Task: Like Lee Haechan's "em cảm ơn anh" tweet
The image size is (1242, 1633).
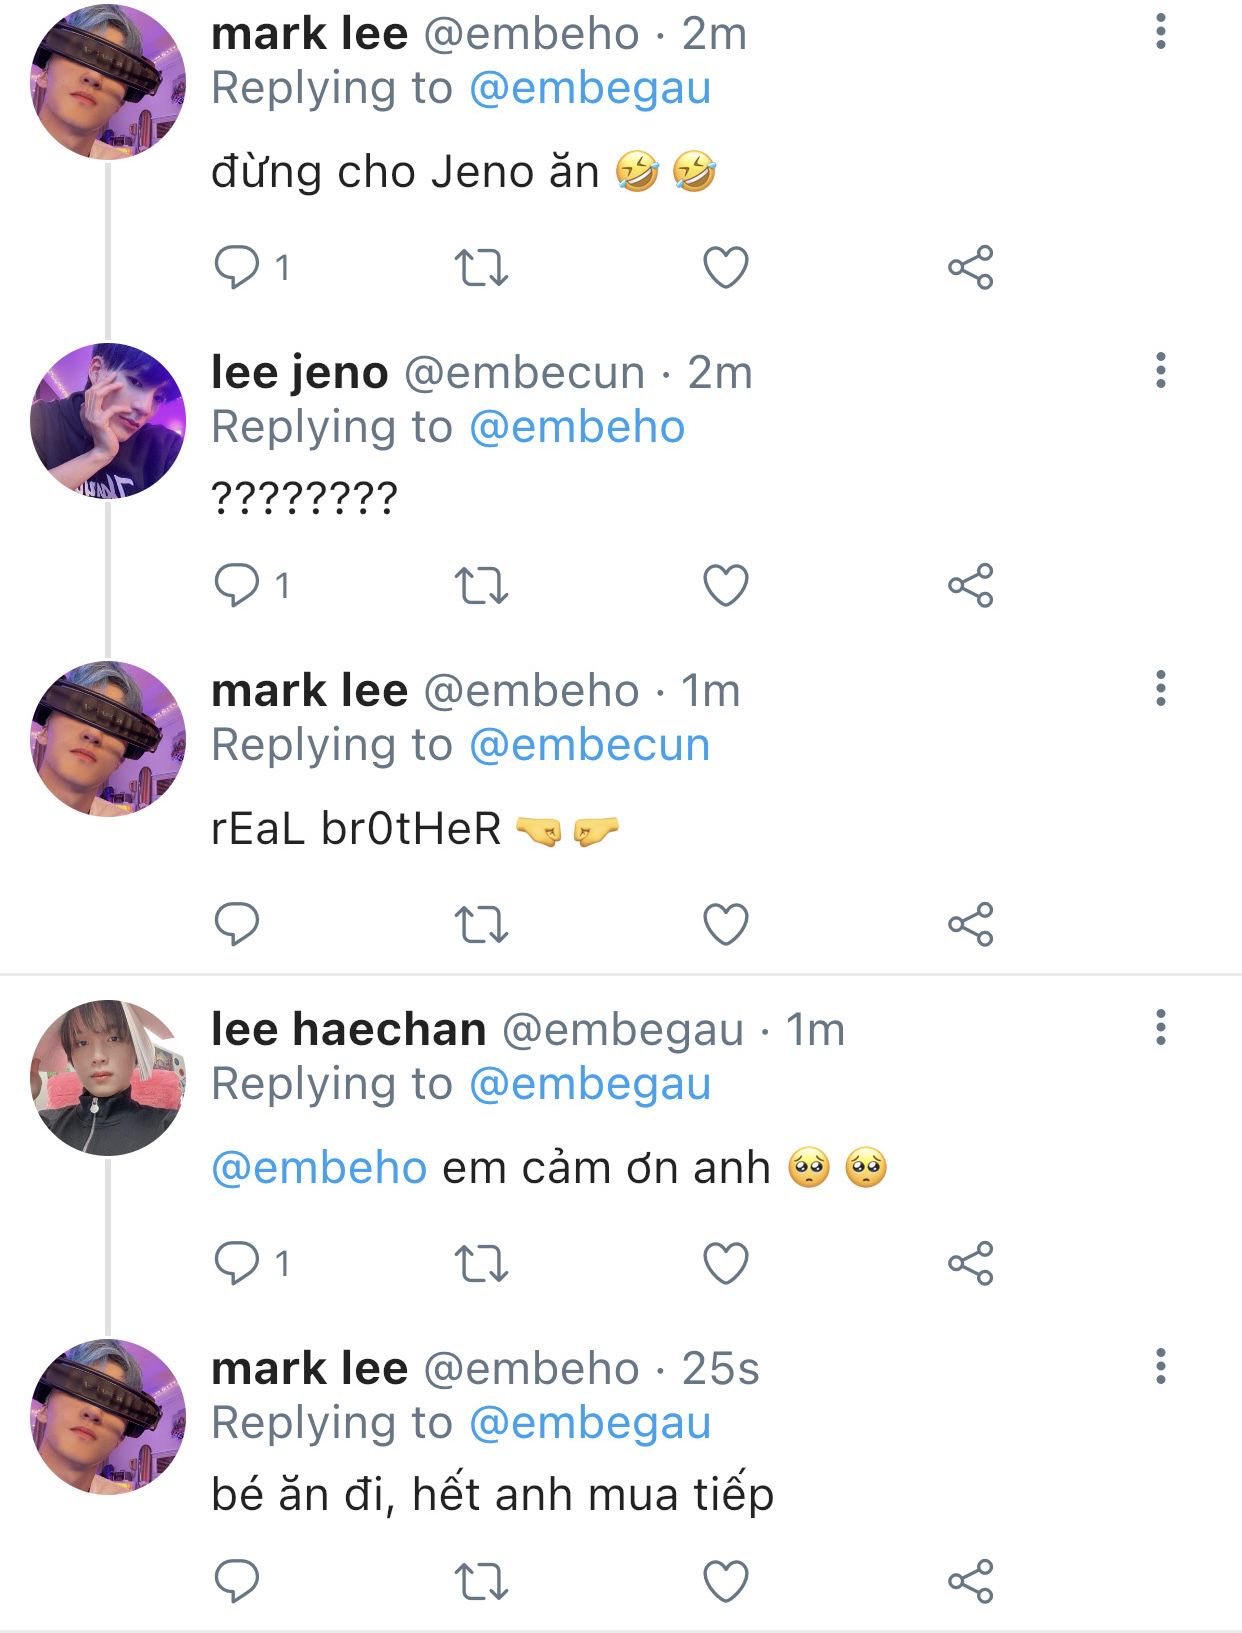Action: [x=726, y=1264]
